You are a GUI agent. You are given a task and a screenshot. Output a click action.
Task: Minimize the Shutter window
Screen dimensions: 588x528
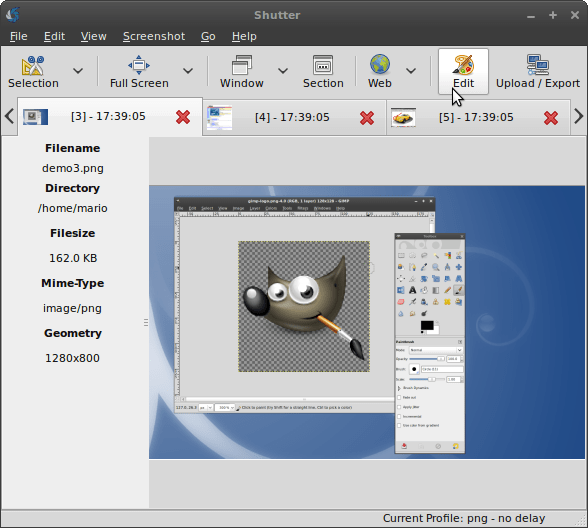point(531,16)
